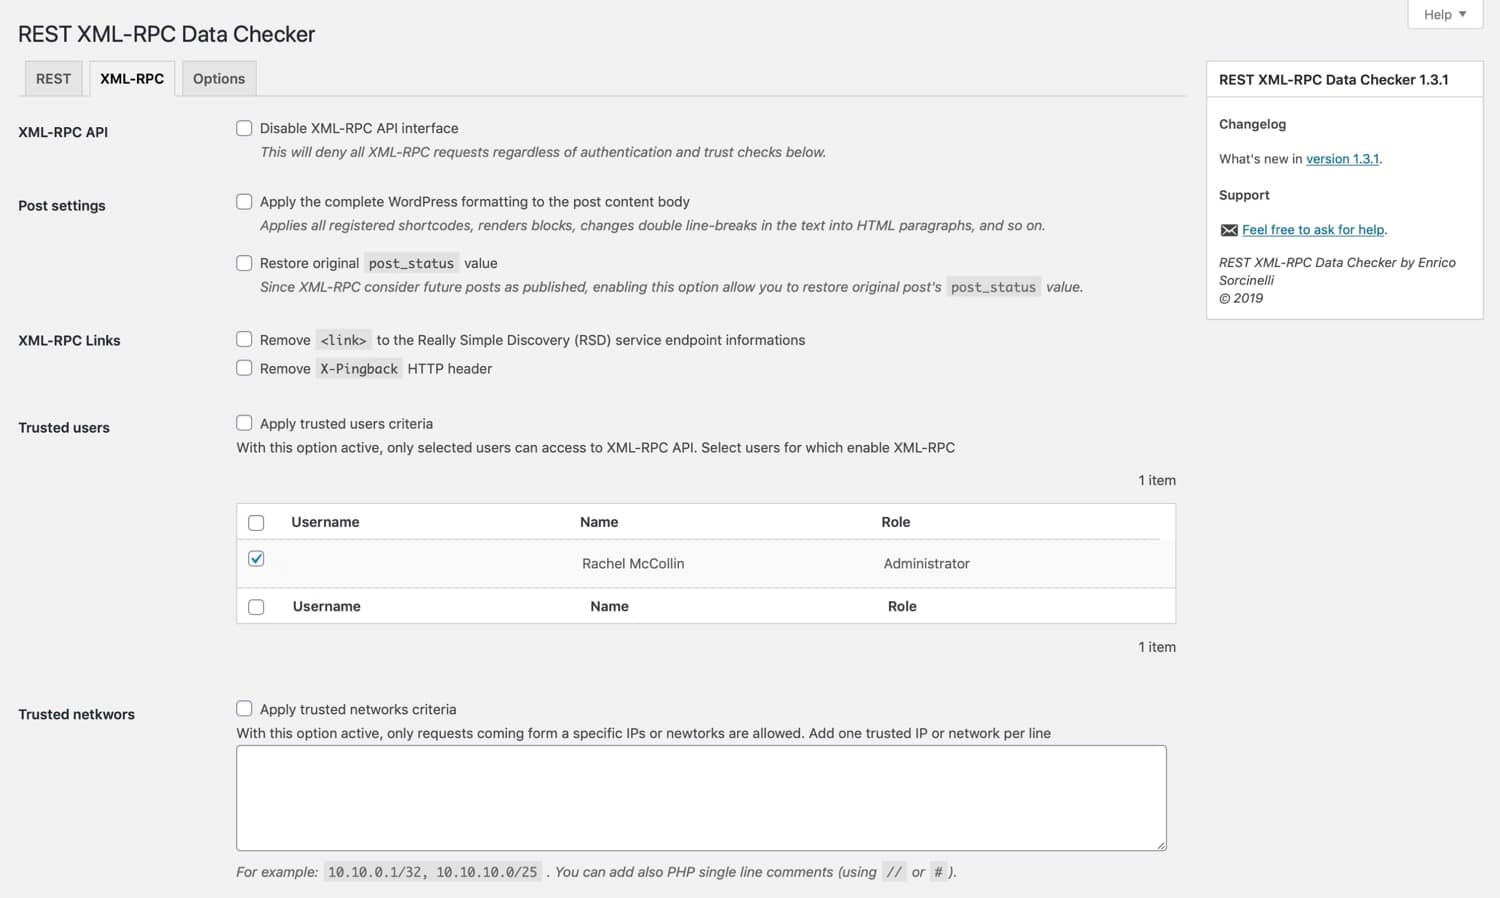
Task: Click the Feel free to ask for help link
Action: (1312, 229)
